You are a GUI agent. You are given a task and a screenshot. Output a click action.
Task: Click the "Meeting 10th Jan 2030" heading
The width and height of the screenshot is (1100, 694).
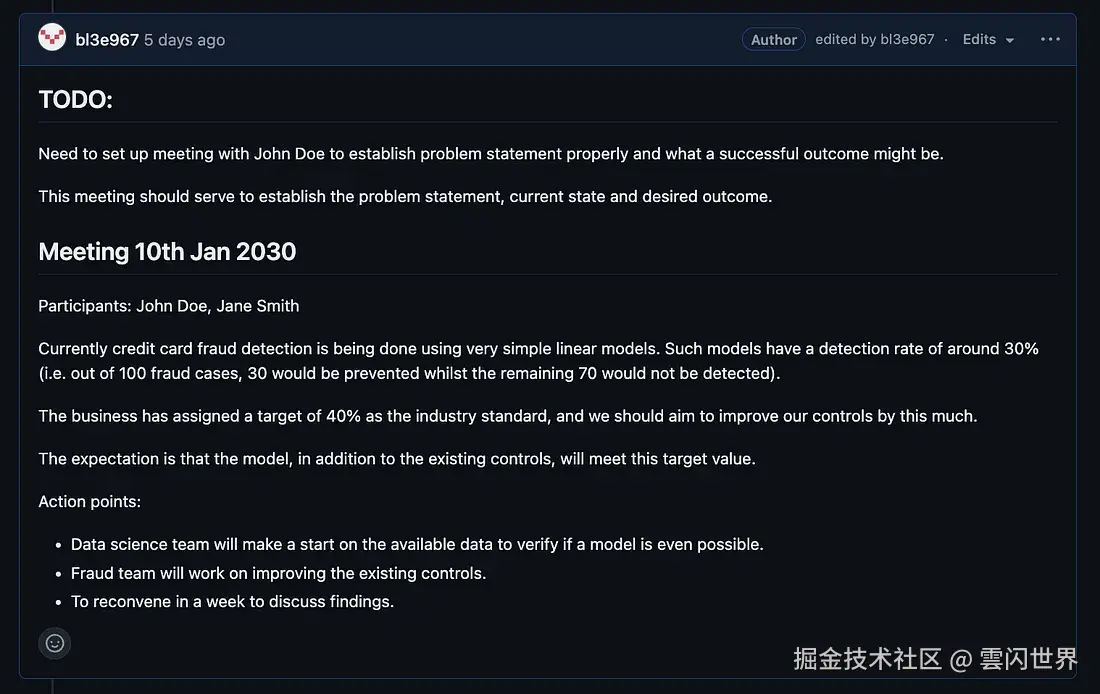167,251
